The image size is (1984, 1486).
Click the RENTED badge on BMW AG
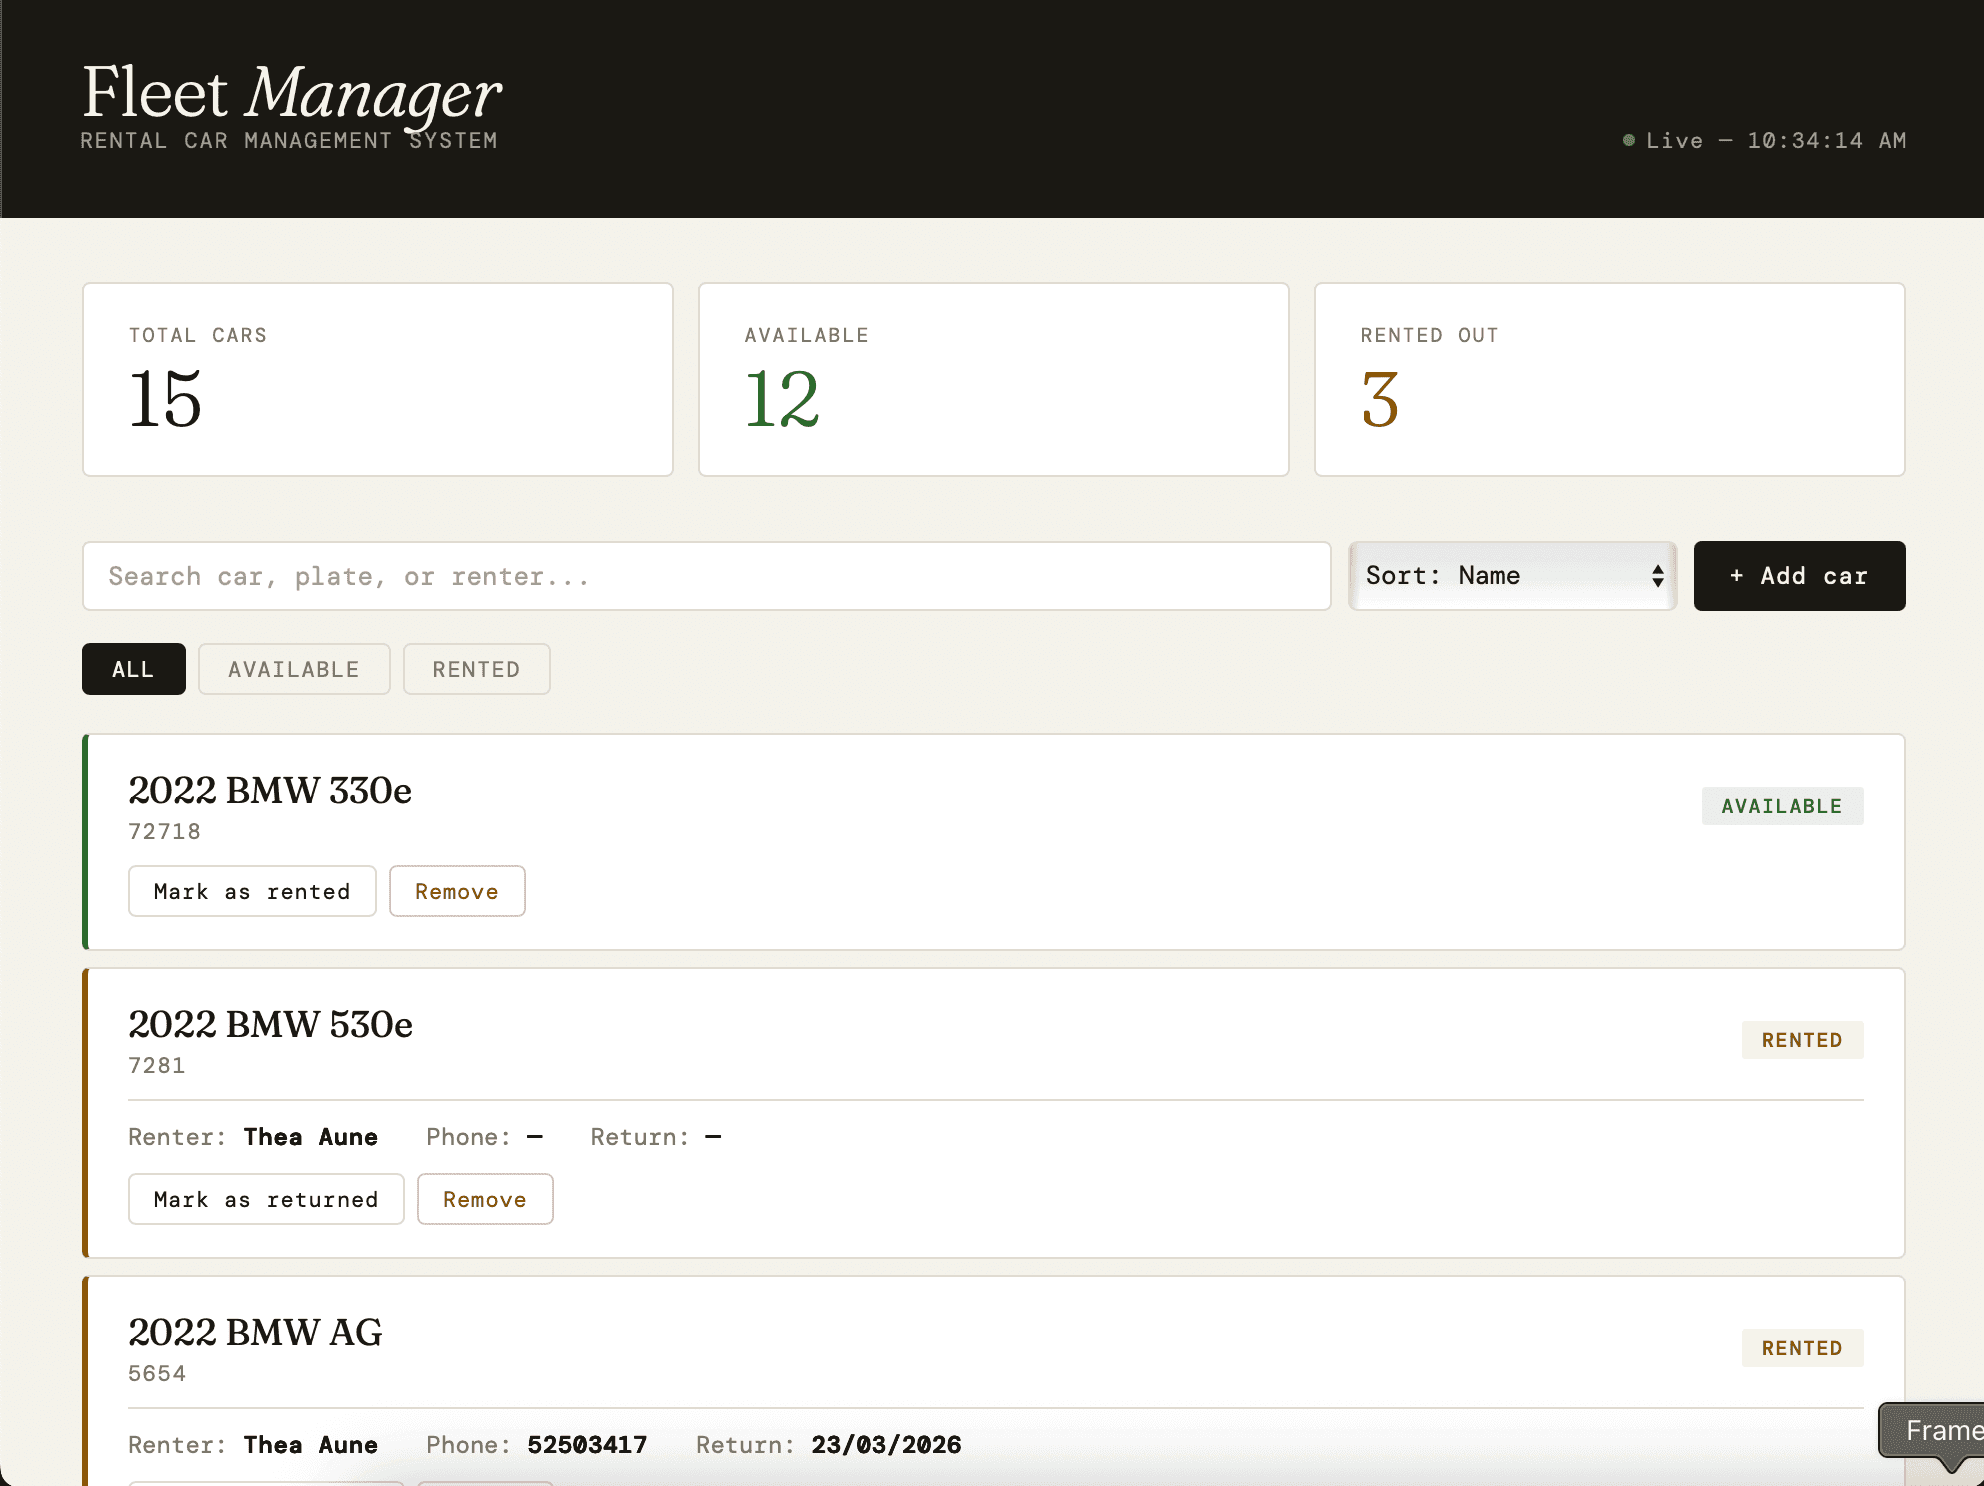tap(1802, 1348)
